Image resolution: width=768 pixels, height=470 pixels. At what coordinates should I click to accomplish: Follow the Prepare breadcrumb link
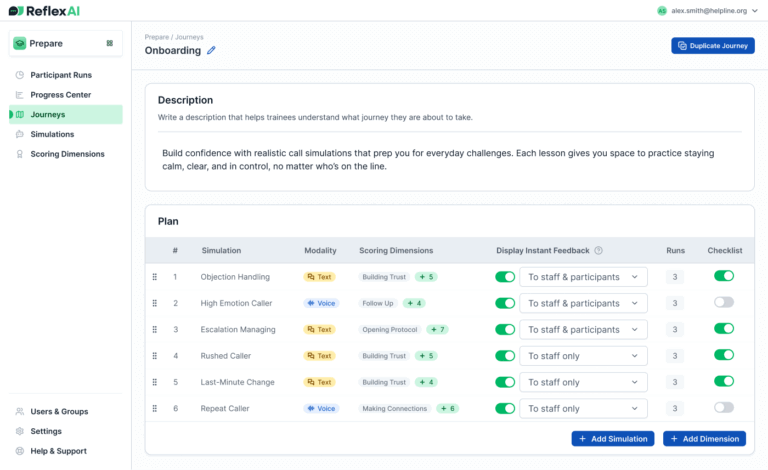[157, 37]
